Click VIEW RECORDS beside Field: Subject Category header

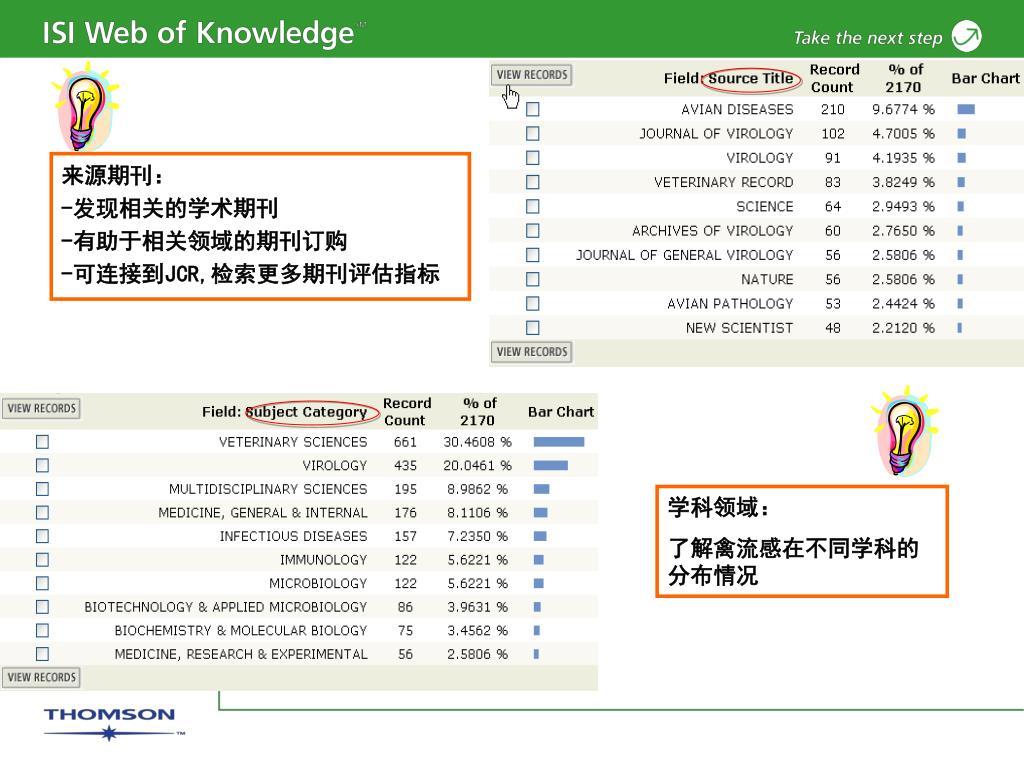pyautogui.click(x=41, y=408)
